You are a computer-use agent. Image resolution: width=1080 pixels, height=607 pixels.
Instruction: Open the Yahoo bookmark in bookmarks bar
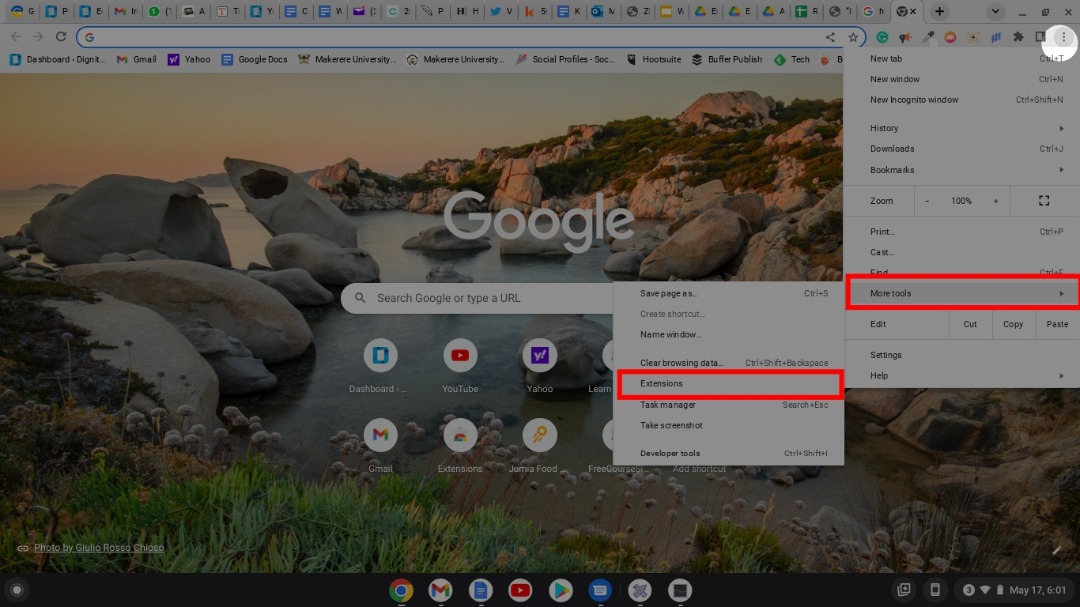[189, 59]
